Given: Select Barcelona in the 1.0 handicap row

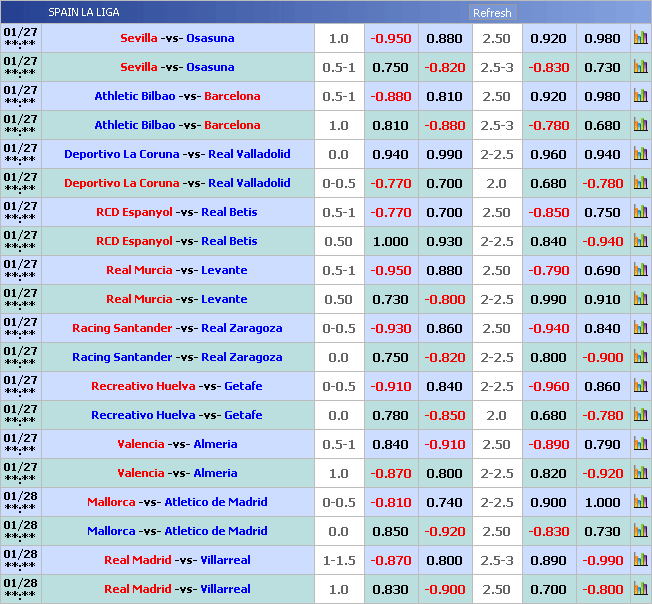Looking at the screenshot, I should tap(232, 125).
